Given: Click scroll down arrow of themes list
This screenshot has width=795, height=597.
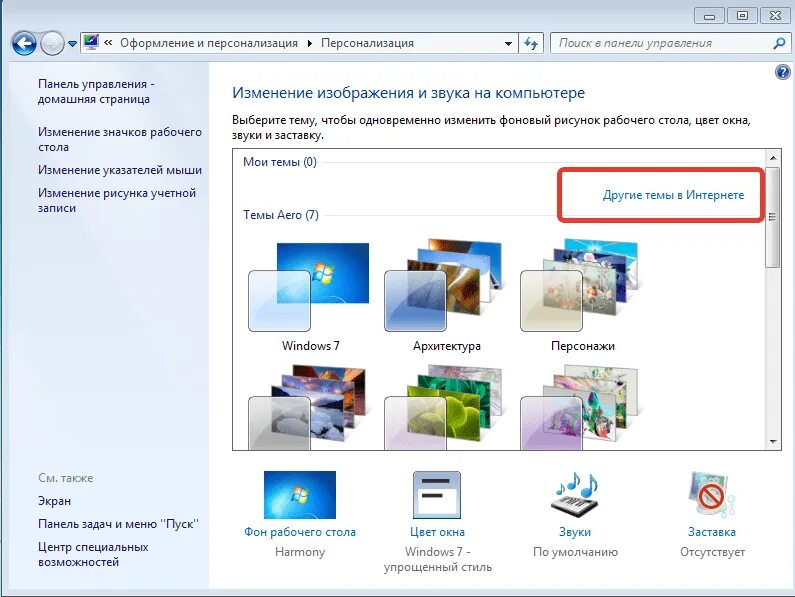Looking at the screenshot, I should [x=773, y=442].
